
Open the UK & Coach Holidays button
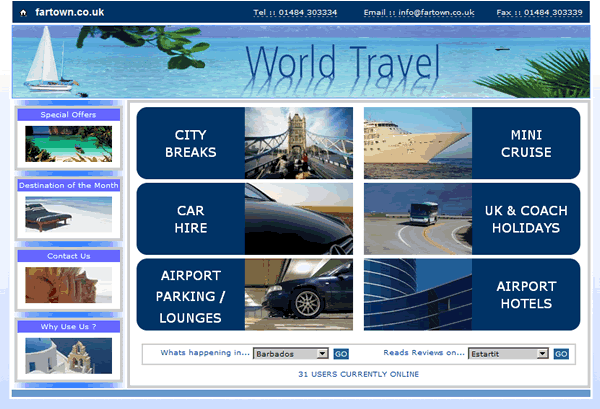click(526, 219)
